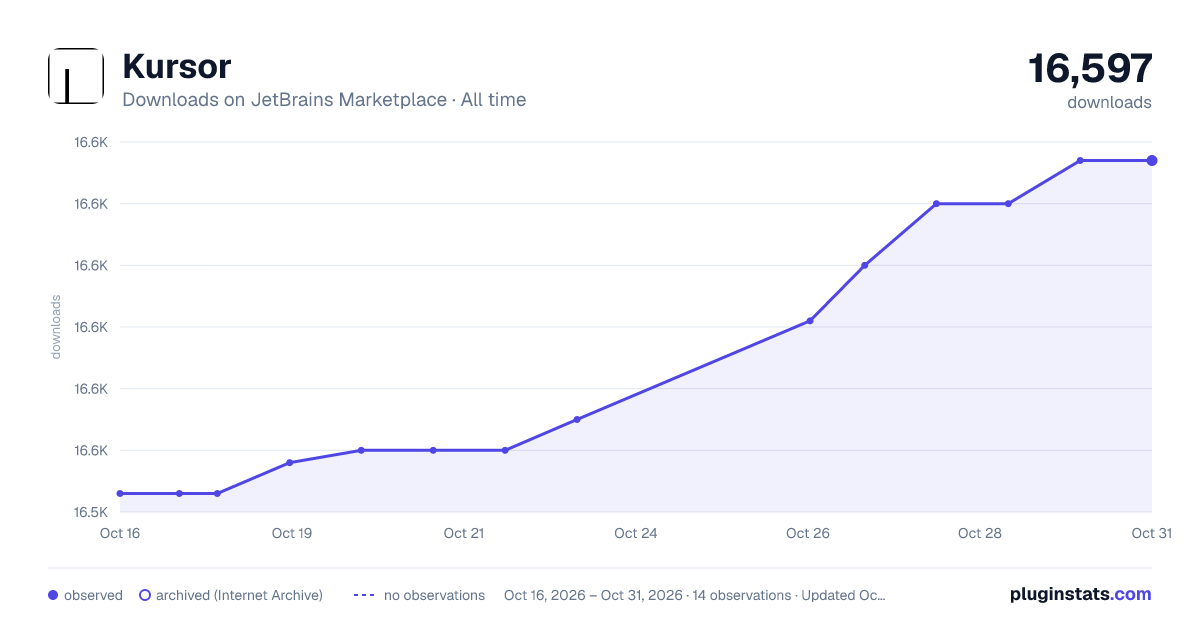The image size is (1200, 630).
Task: Select the data point above Oct 19
Action: pos(289,463)
